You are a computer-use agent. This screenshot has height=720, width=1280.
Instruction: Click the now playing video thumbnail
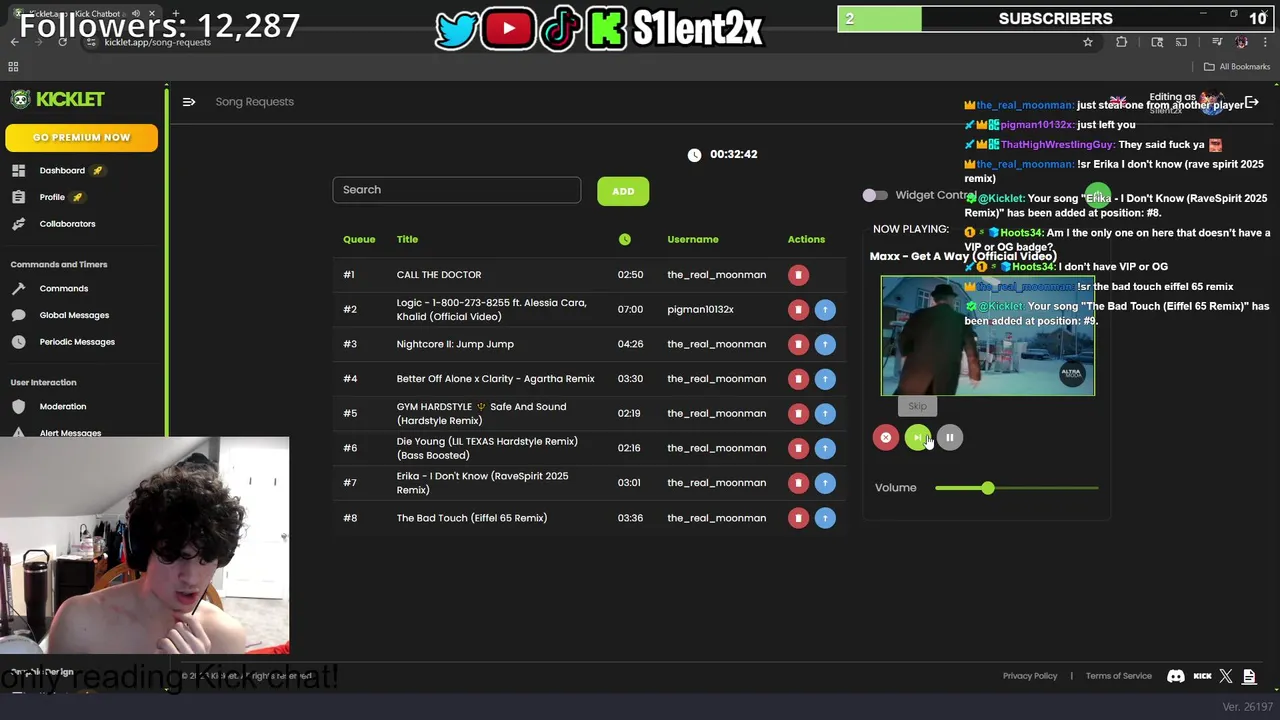click(988, 336)
